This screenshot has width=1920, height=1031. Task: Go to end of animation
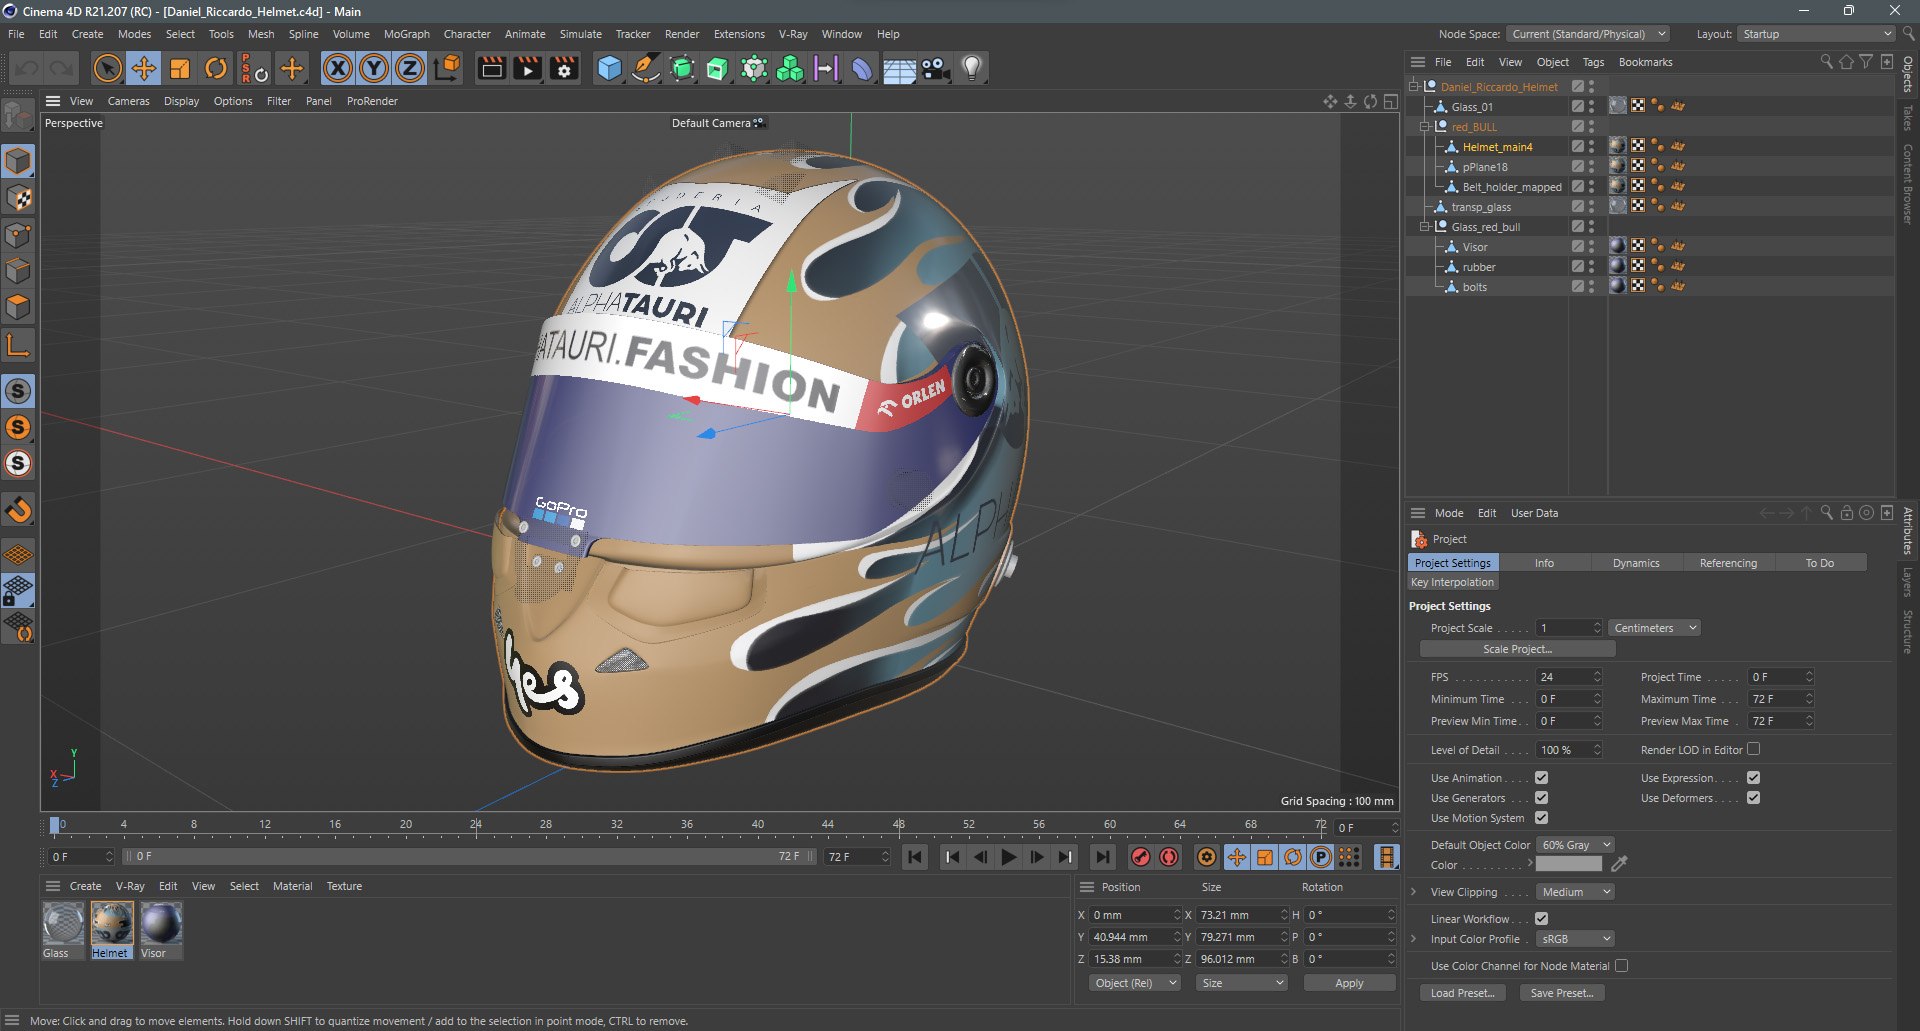pyautogui.click(x=1102, y=857)
